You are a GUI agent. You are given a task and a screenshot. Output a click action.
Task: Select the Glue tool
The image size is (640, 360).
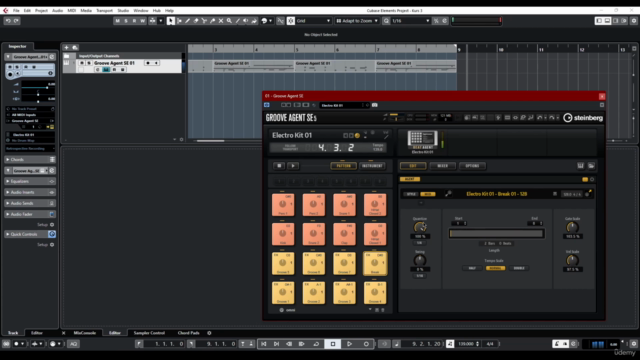(213, 21)
